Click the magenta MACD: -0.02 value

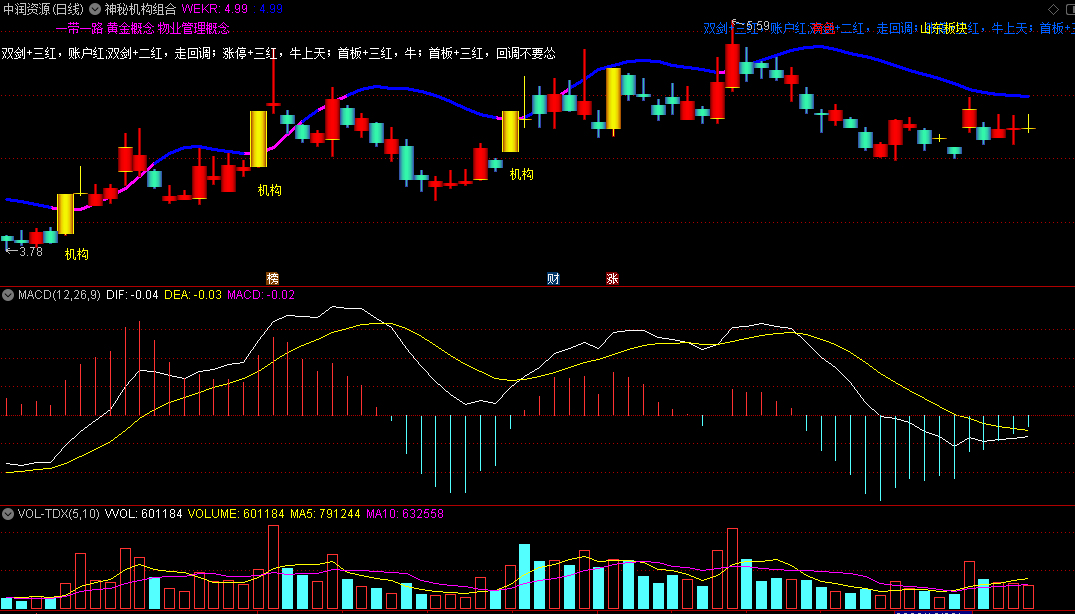(261, 295)
